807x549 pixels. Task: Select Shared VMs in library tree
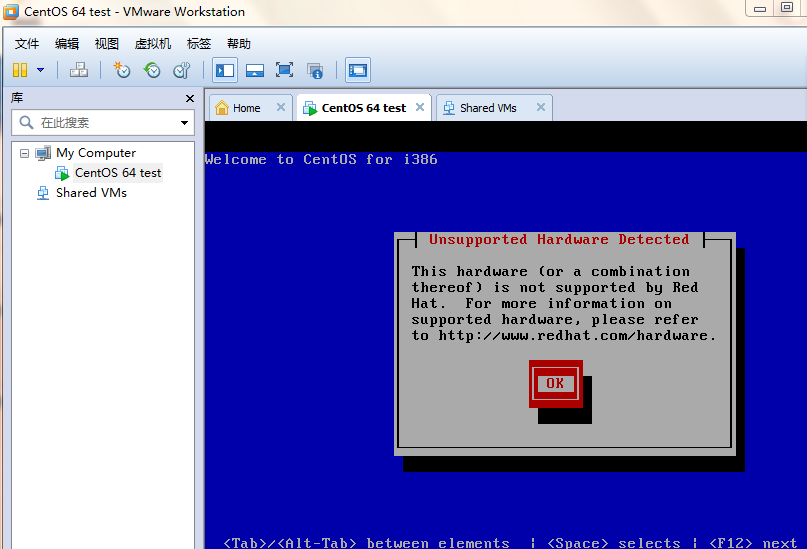point(91,193)
